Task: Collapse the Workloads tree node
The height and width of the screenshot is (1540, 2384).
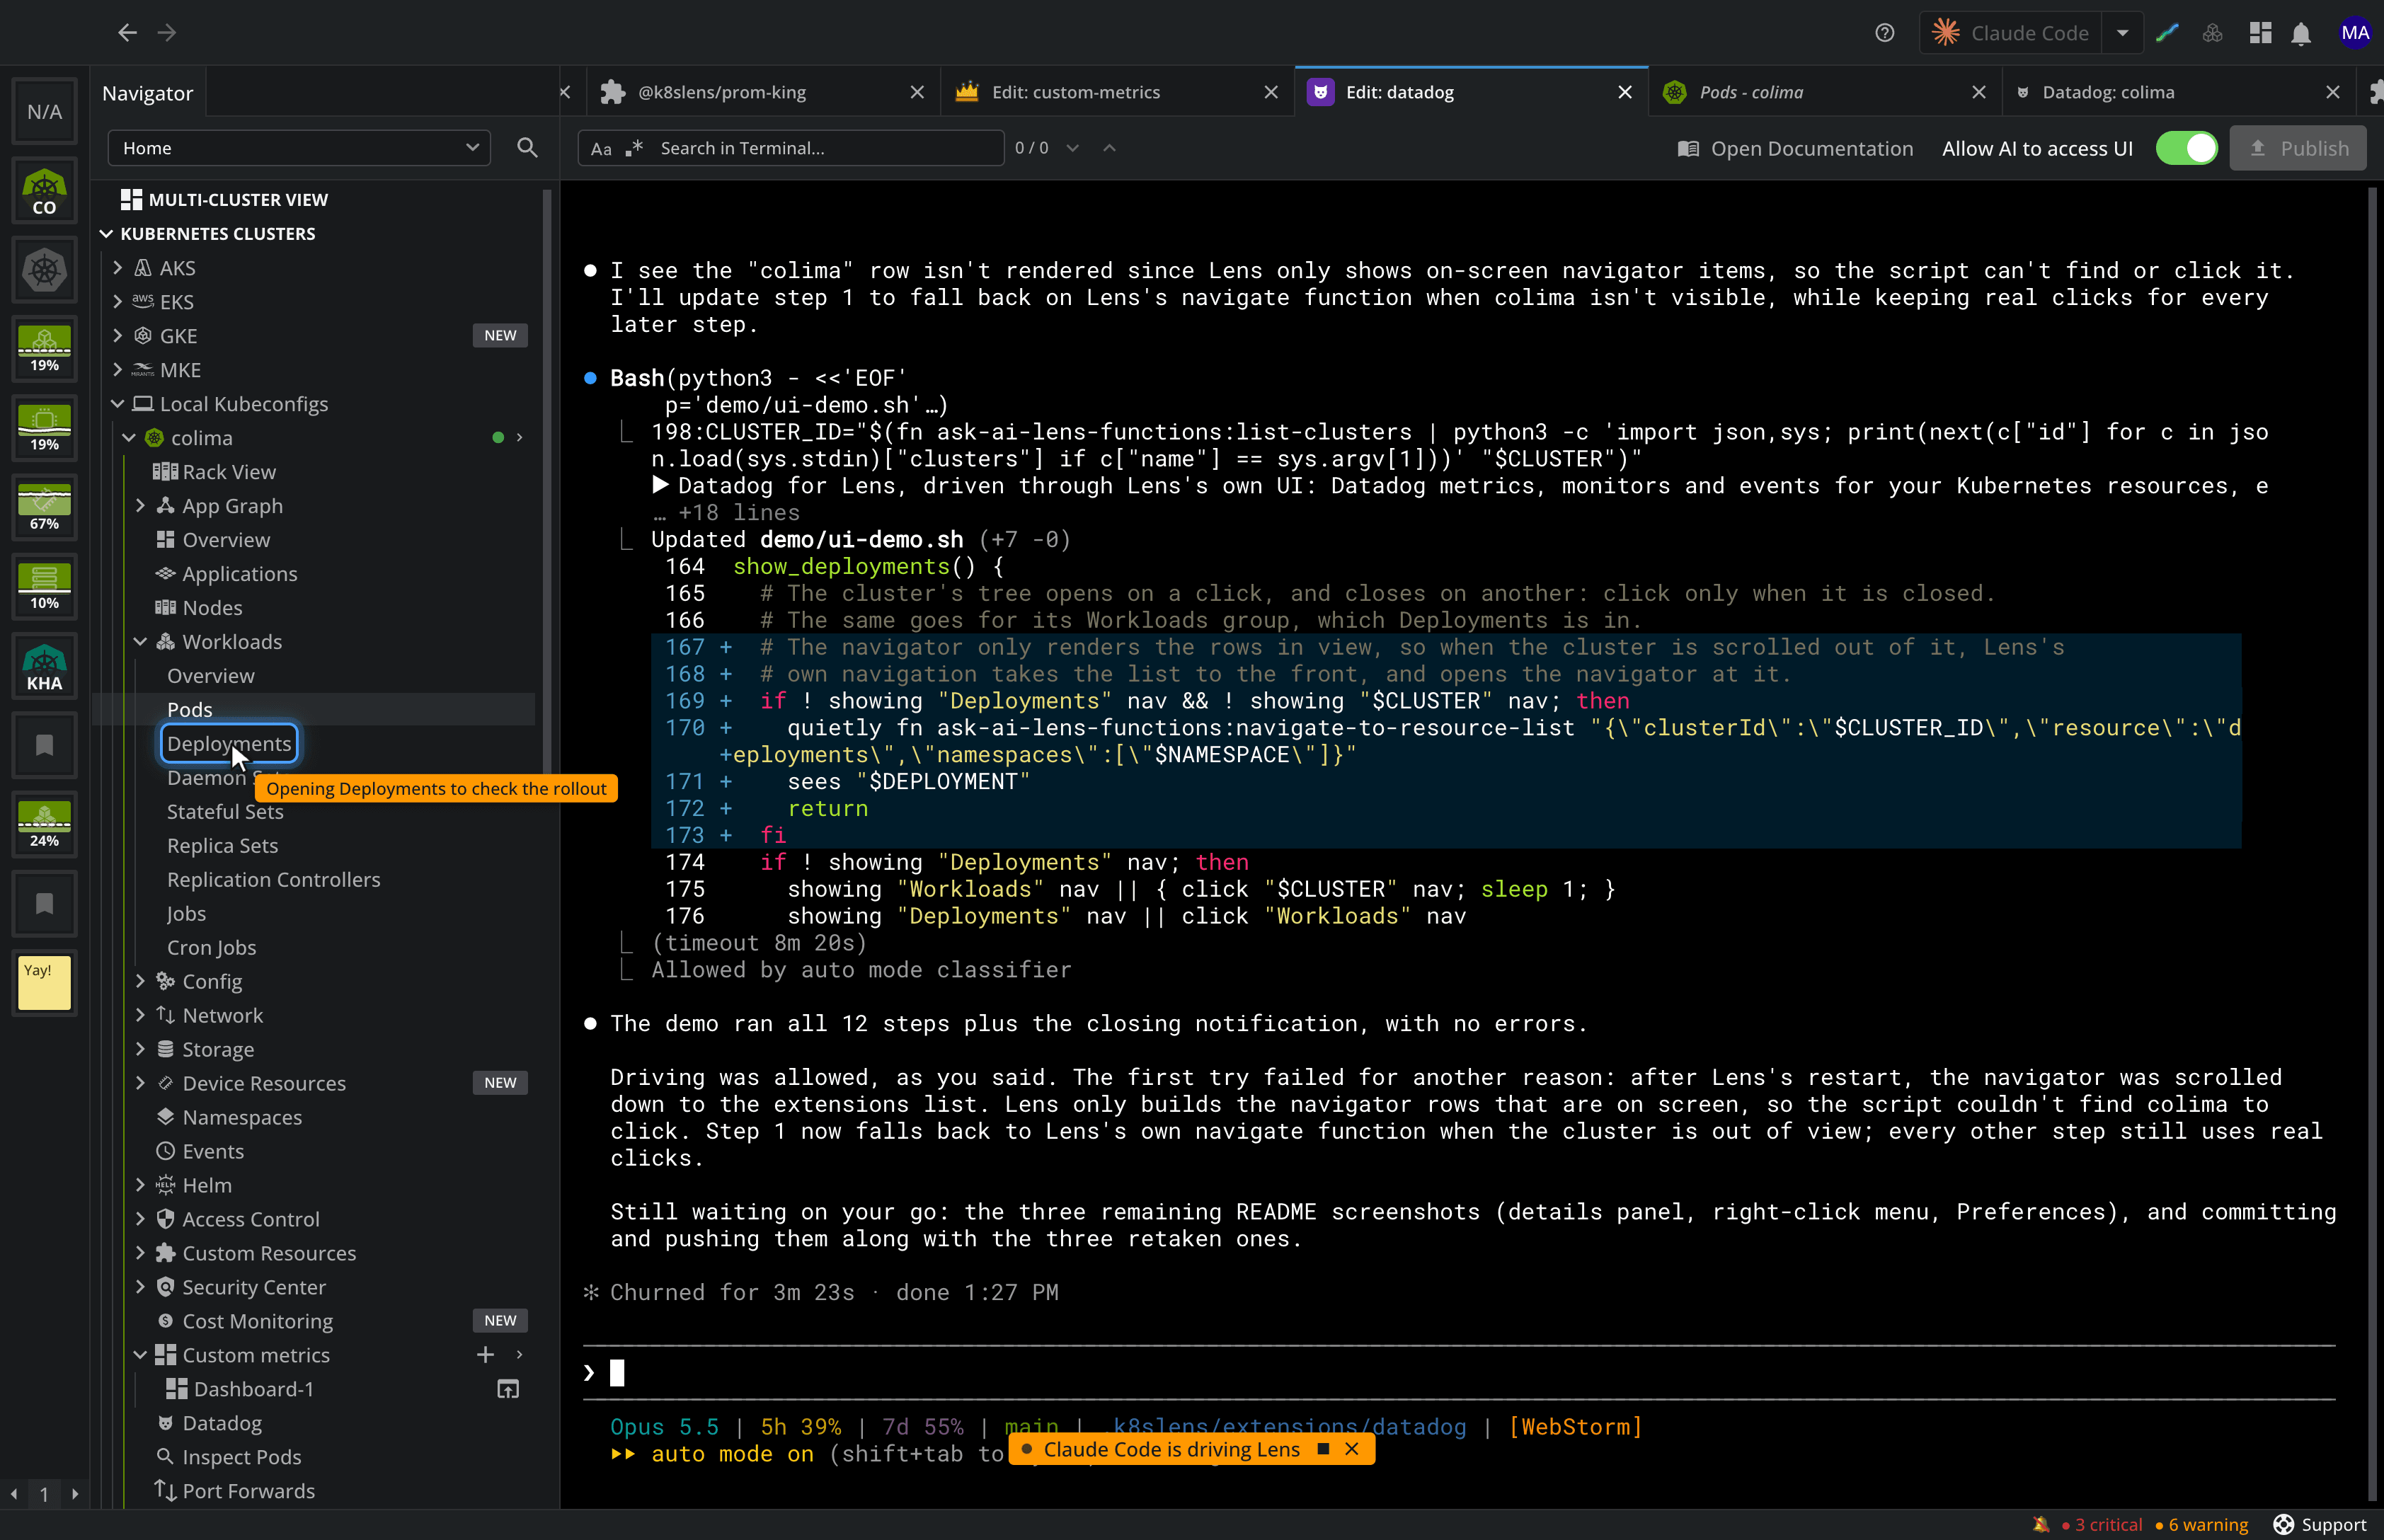Action: (141, 642)
